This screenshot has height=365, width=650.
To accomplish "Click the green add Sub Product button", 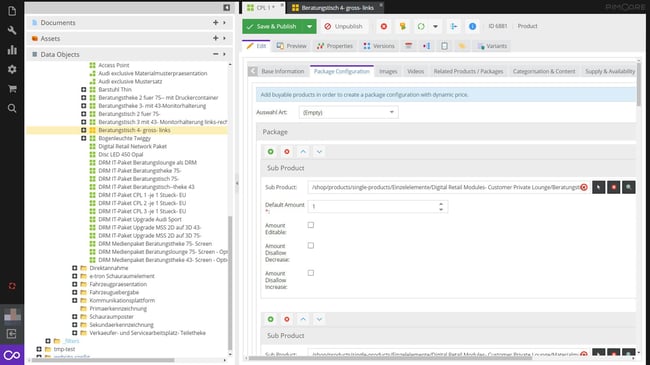I will click(x=271, y=152).
